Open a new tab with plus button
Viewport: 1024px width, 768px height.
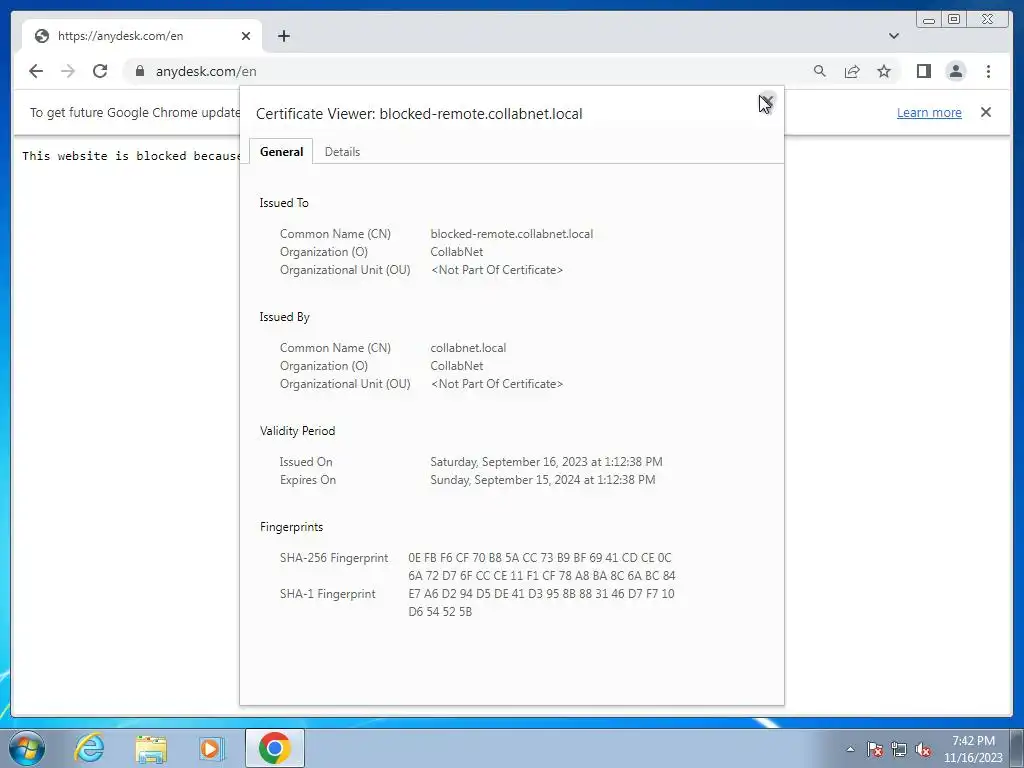(x=283, y=36)
